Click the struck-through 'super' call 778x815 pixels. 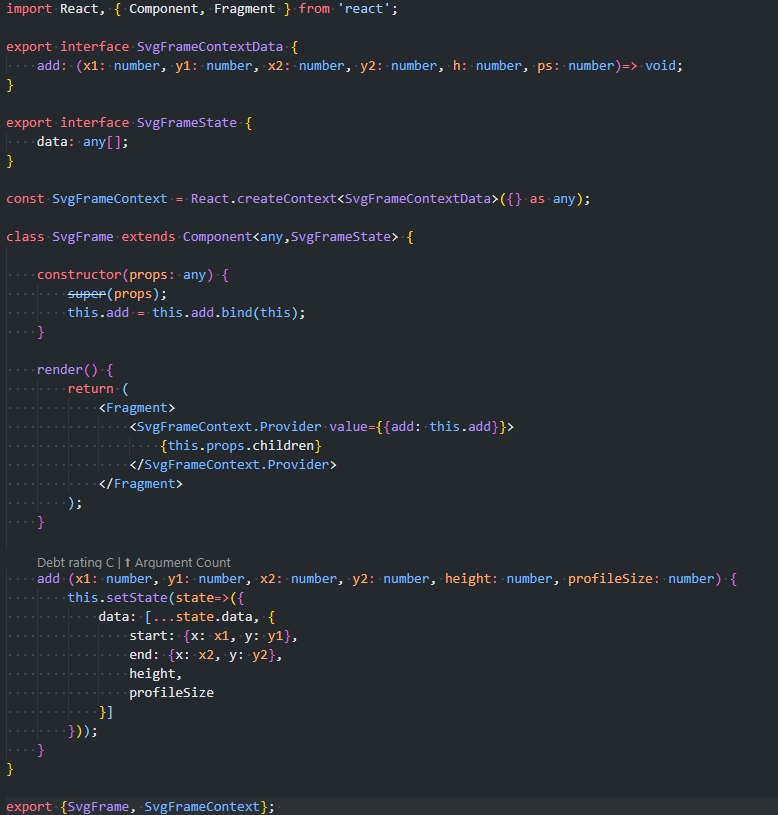point(87,294)
